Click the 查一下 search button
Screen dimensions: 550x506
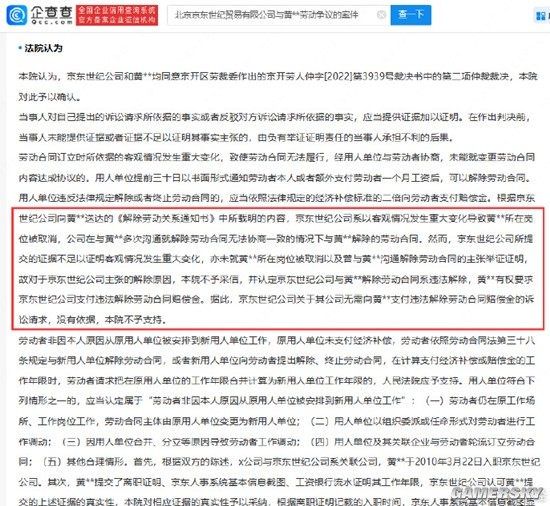point(411,15)
